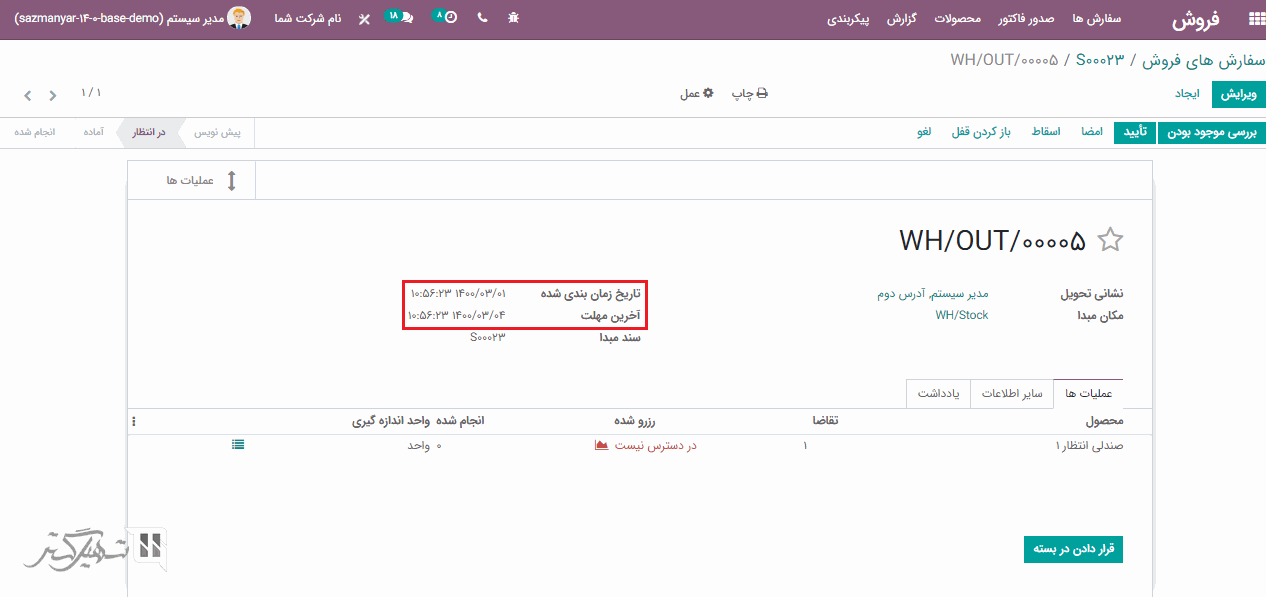
Task: Open WH/Stock source location link
Action: 961,315
